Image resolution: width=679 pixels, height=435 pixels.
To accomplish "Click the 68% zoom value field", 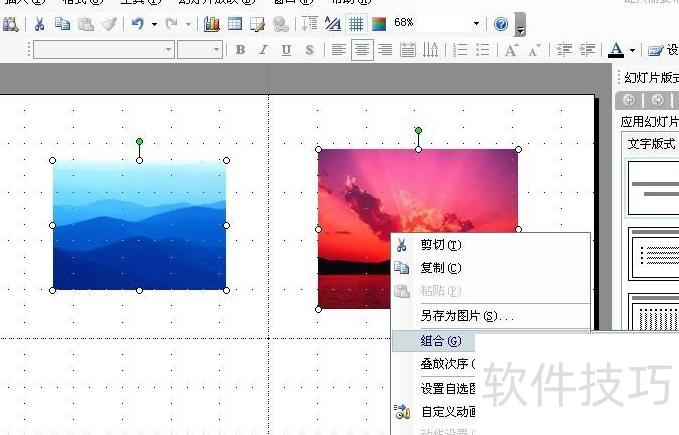I will (x=431, y=23).
